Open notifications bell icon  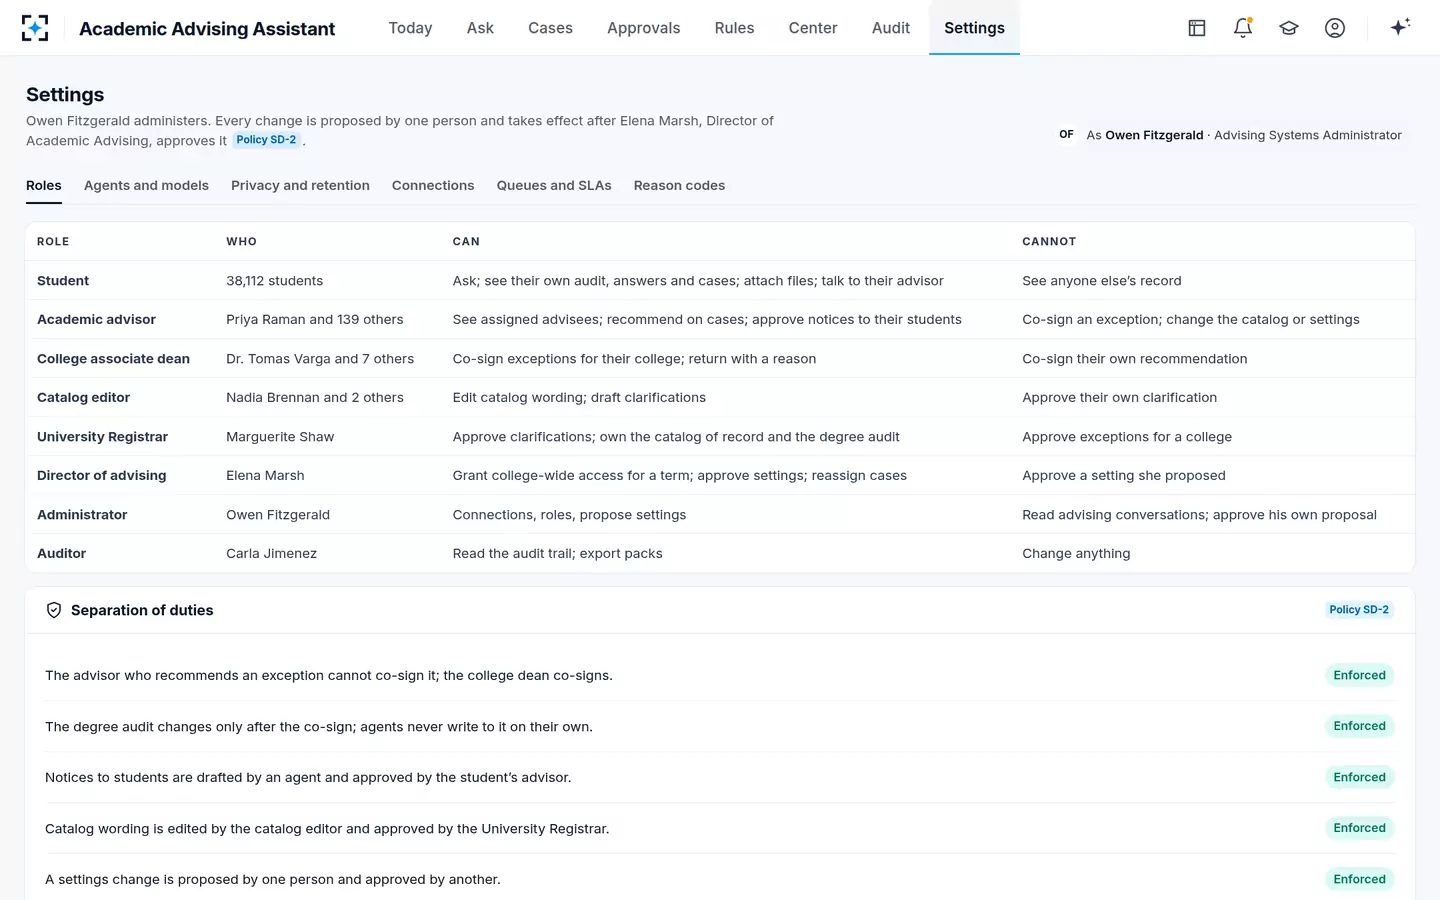tap(1243, 28)
